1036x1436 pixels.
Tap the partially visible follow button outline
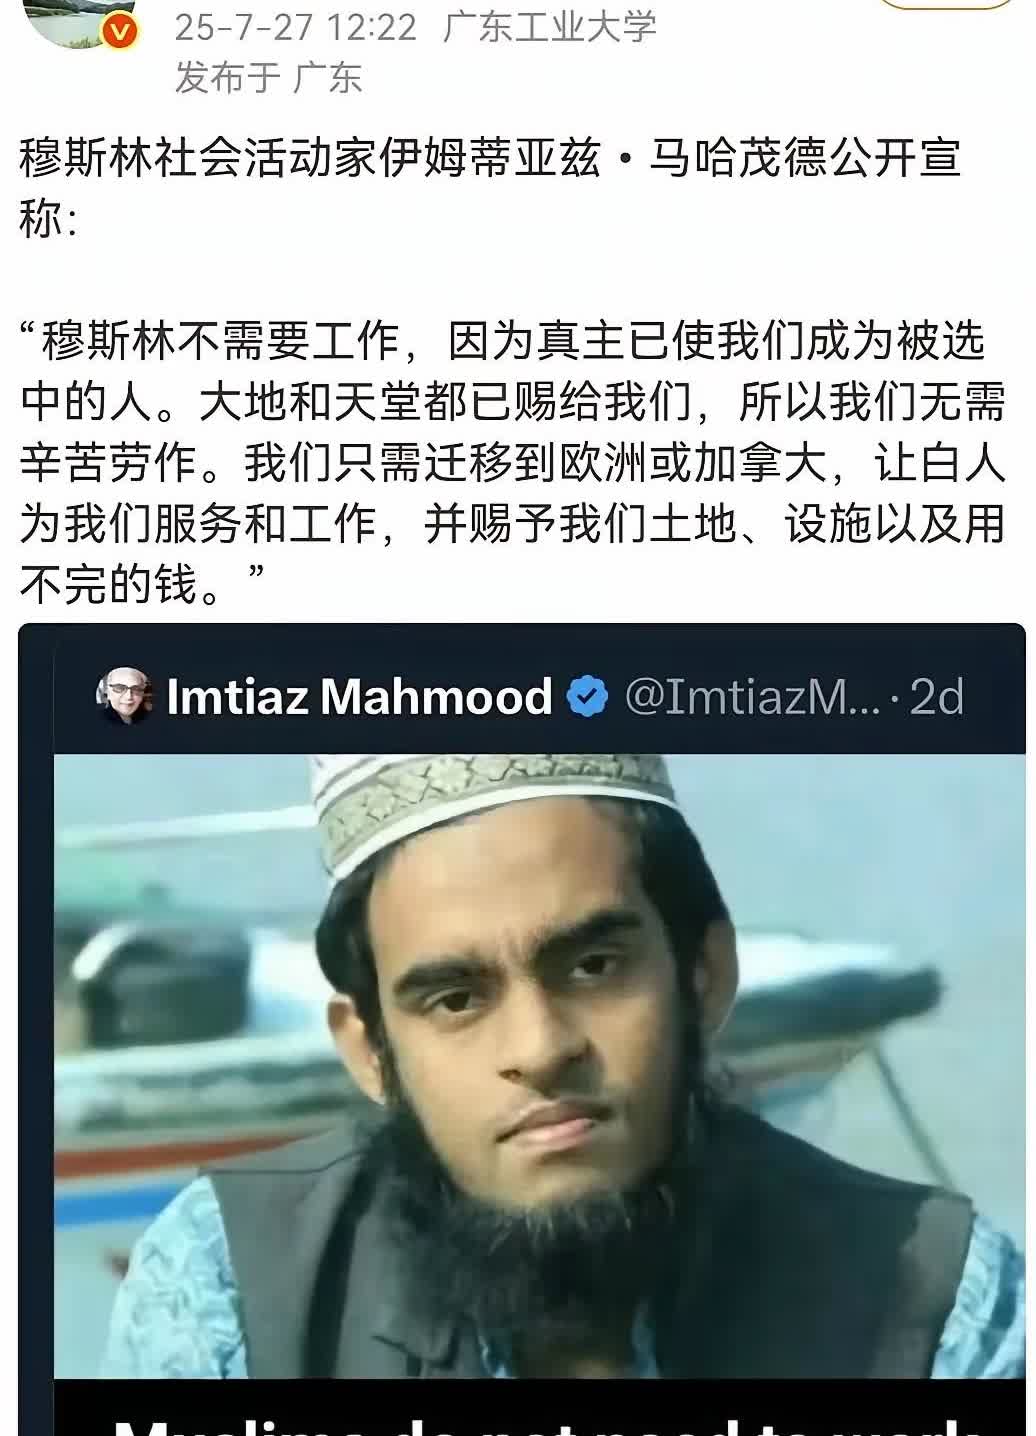tap(945, 5)
